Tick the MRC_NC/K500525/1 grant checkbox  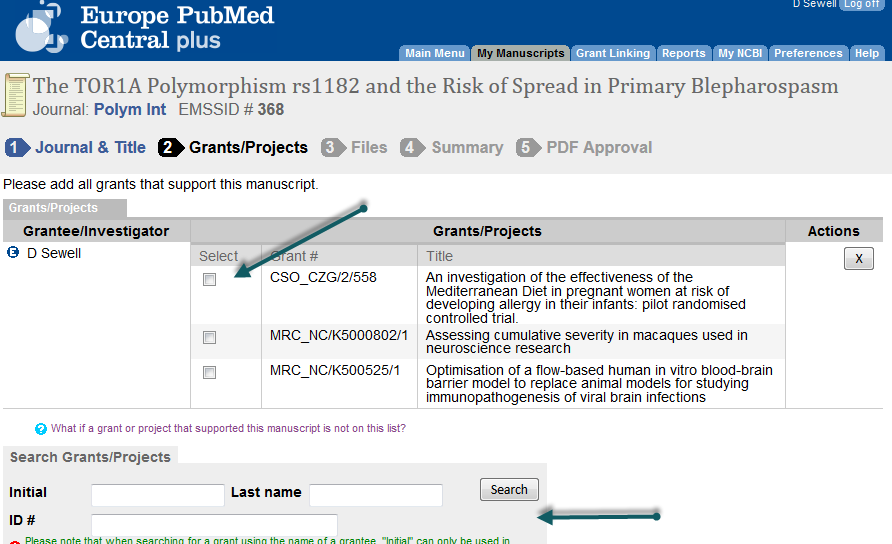pos(209,373)
